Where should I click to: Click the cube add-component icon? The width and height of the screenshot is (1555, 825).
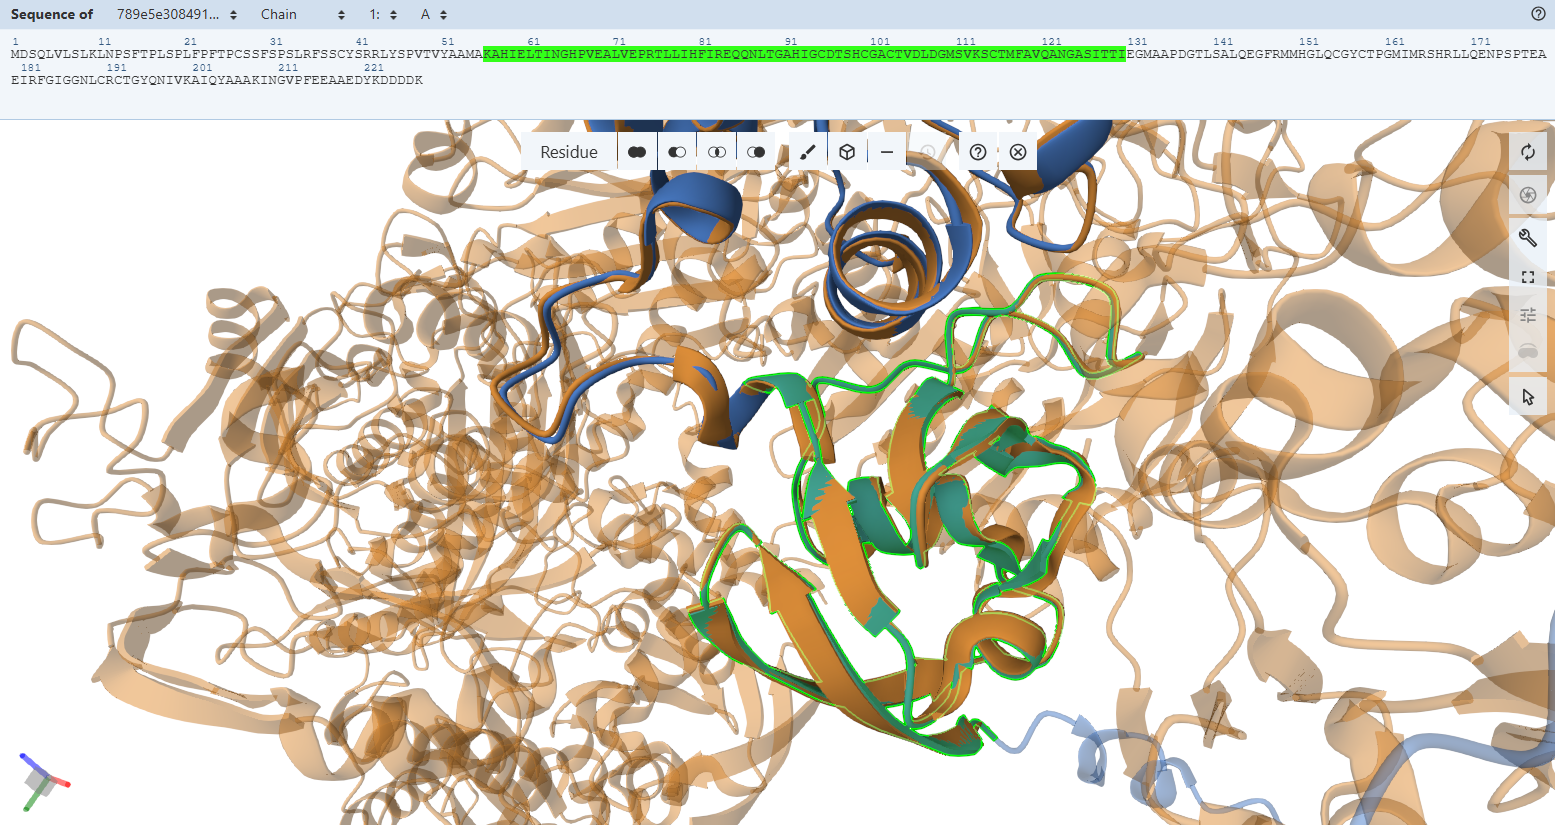click(847, 152)
